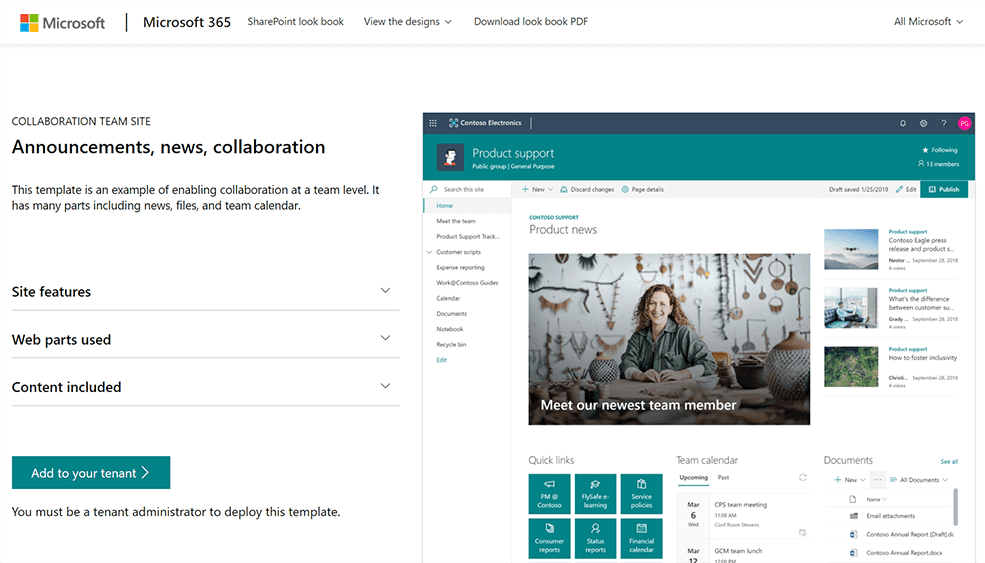Click the Add to your tenant button
The image size is (985, 563).
click(x=91, y=473)
